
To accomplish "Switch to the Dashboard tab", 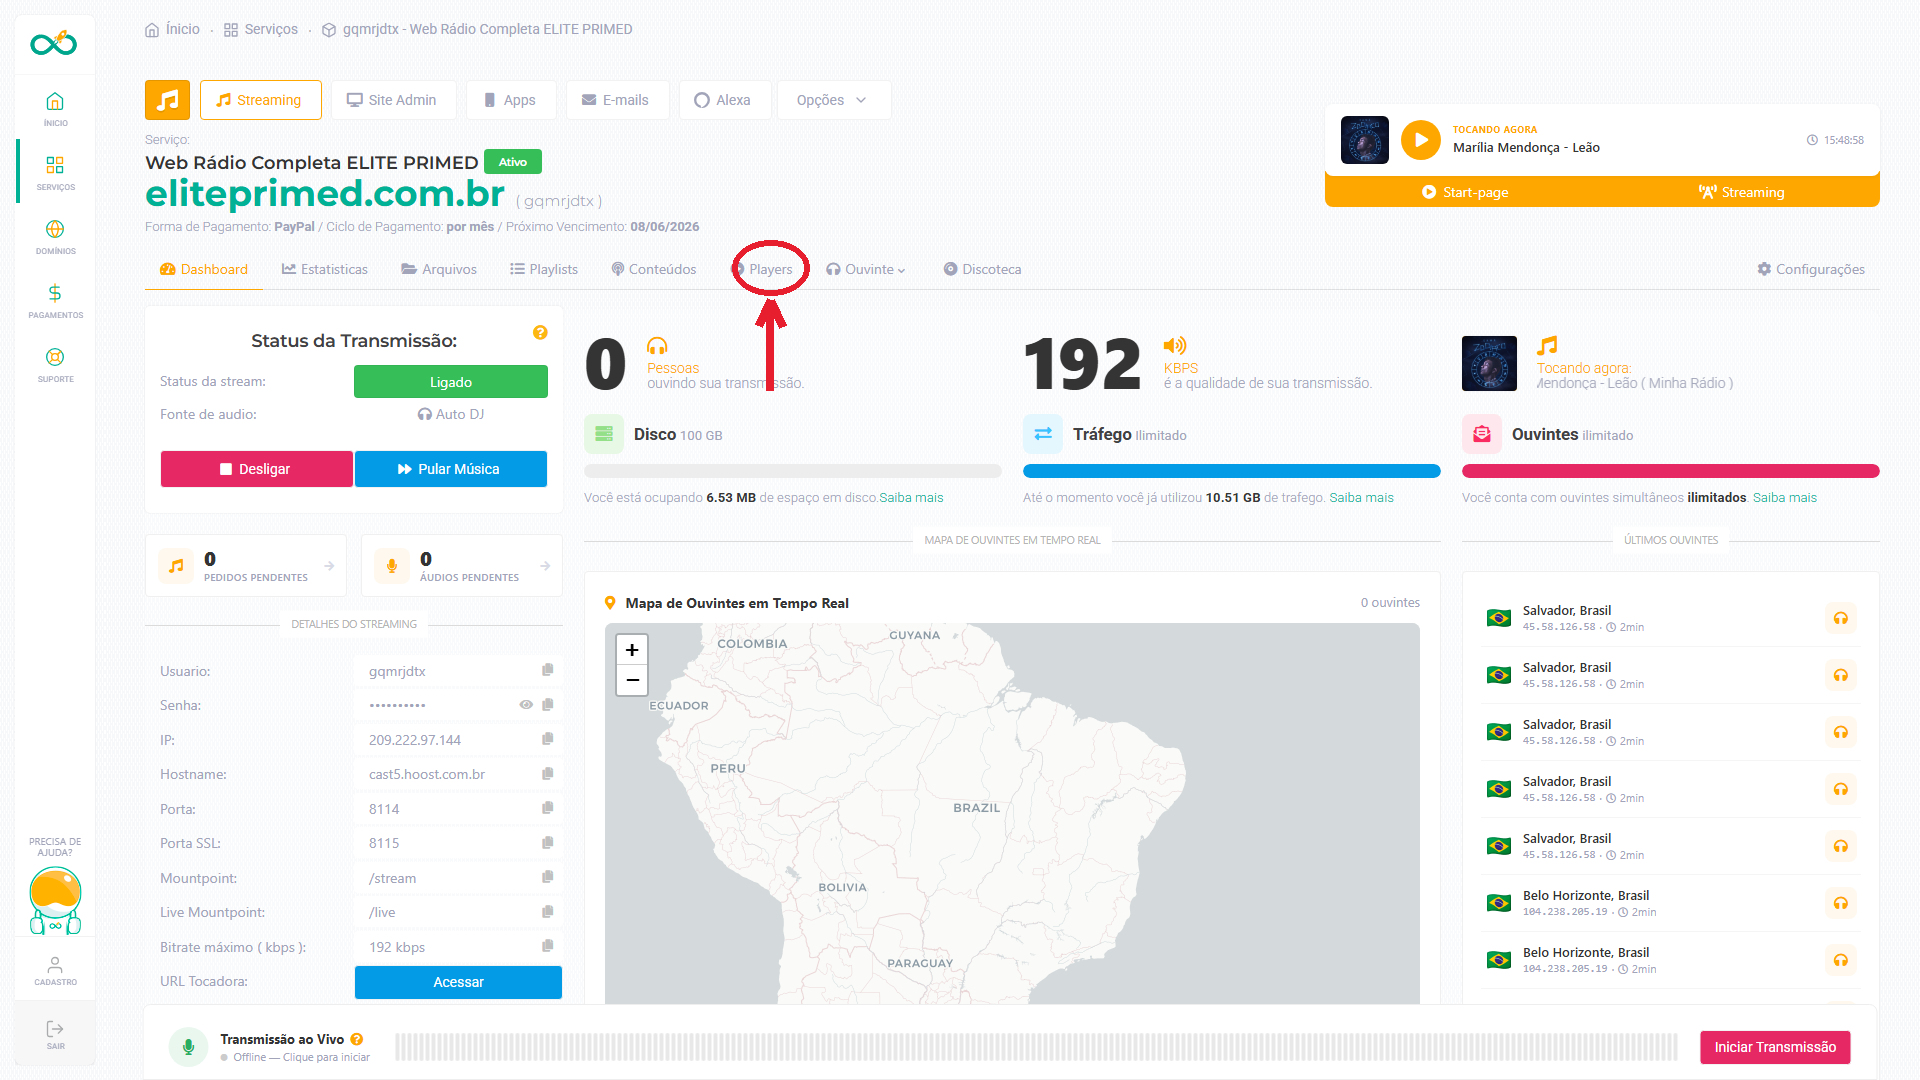I will coord(204,269).
